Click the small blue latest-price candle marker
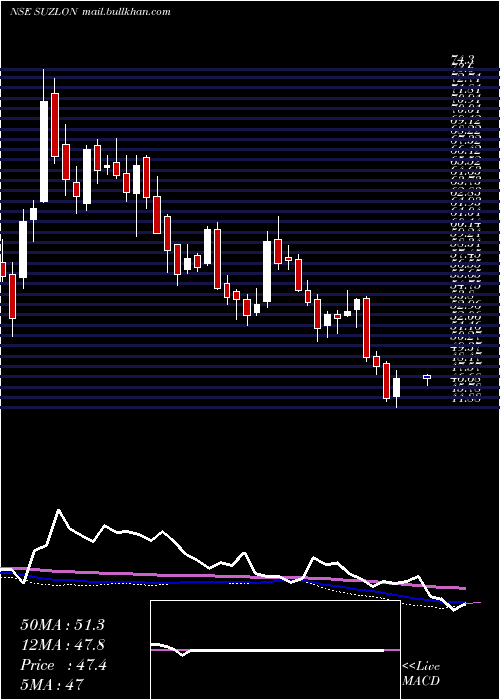Screen dimensions: 500x700 [427, 378]
